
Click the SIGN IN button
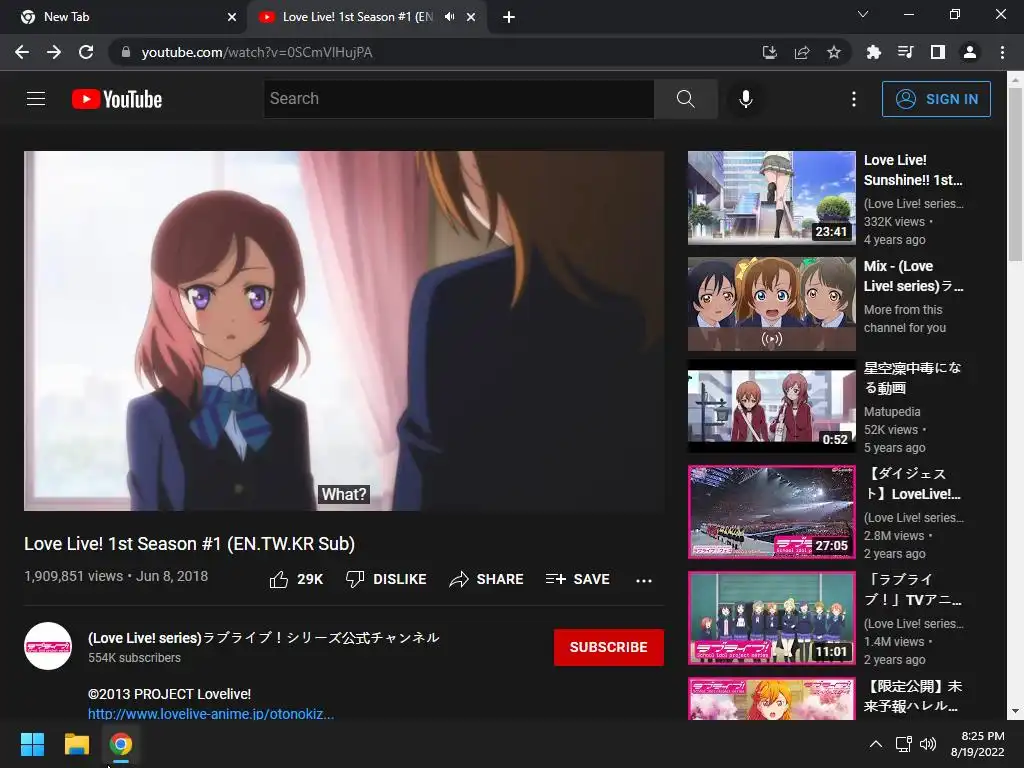point(936,99)
